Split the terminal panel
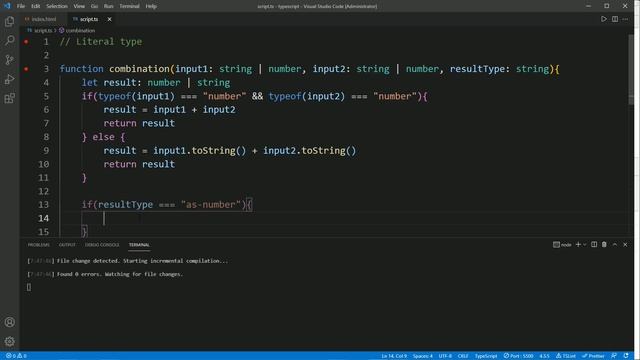Screen dimensions: 640x360 pyautogui.click(x=594, y=244)
